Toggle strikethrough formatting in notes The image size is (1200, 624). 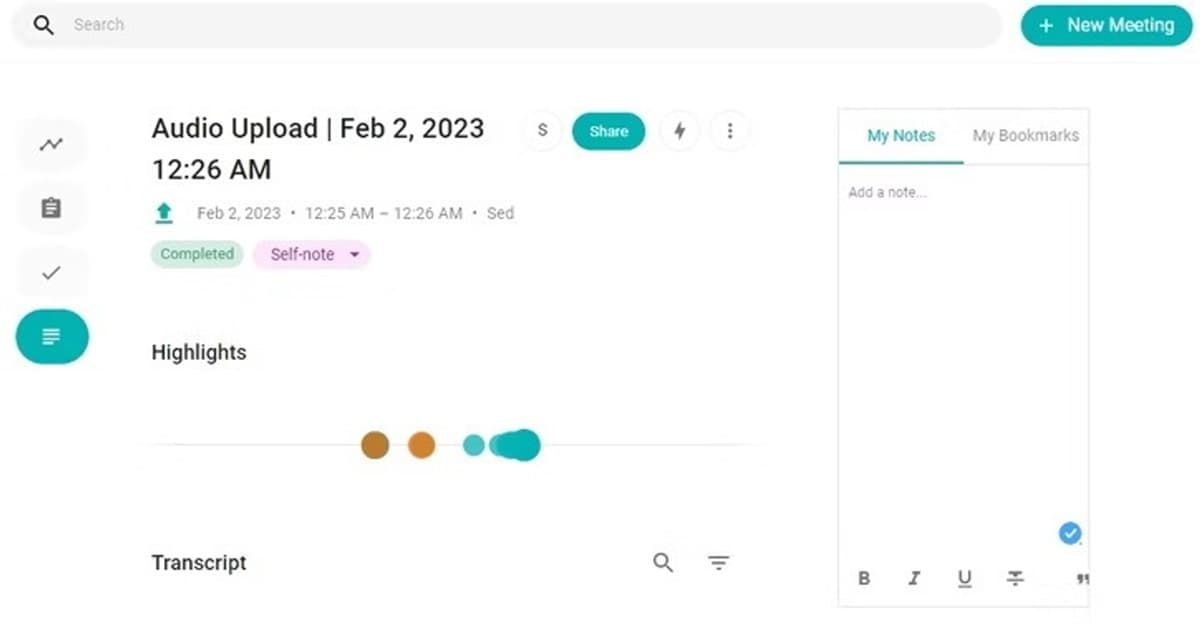(x=1015, y=578)
